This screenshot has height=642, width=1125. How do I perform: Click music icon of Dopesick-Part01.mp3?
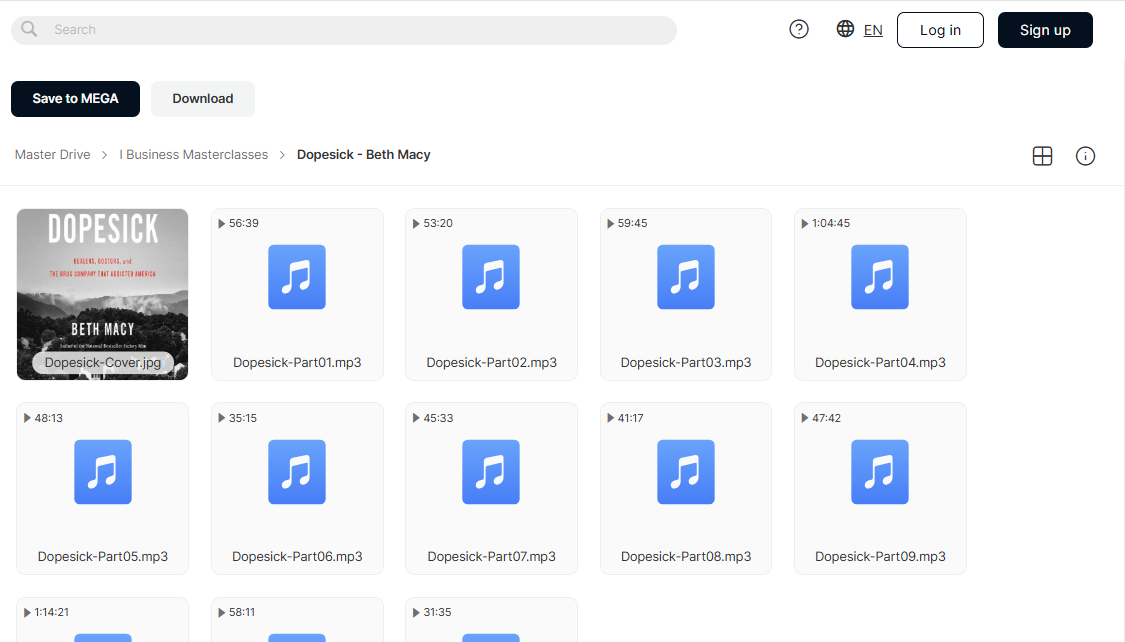point(297,277)
